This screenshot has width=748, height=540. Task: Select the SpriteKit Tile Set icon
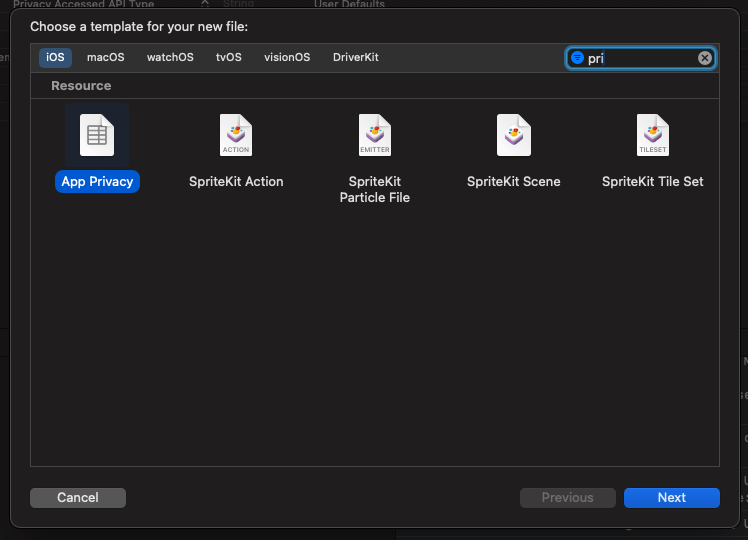653,135
